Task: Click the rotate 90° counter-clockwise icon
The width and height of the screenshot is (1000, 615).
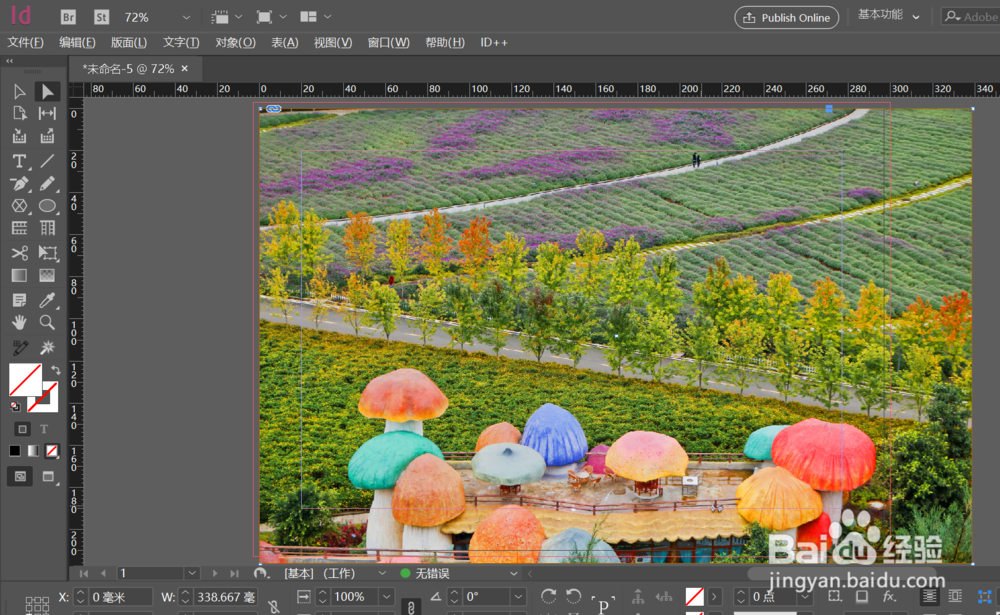Action: (x=574, y=596)
